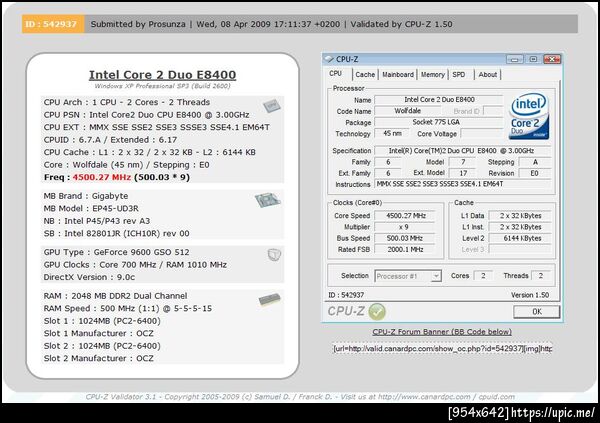Click the motherboard icon beside MB Brand
This screenshot has width=600, height=423.
pos(268,200)
